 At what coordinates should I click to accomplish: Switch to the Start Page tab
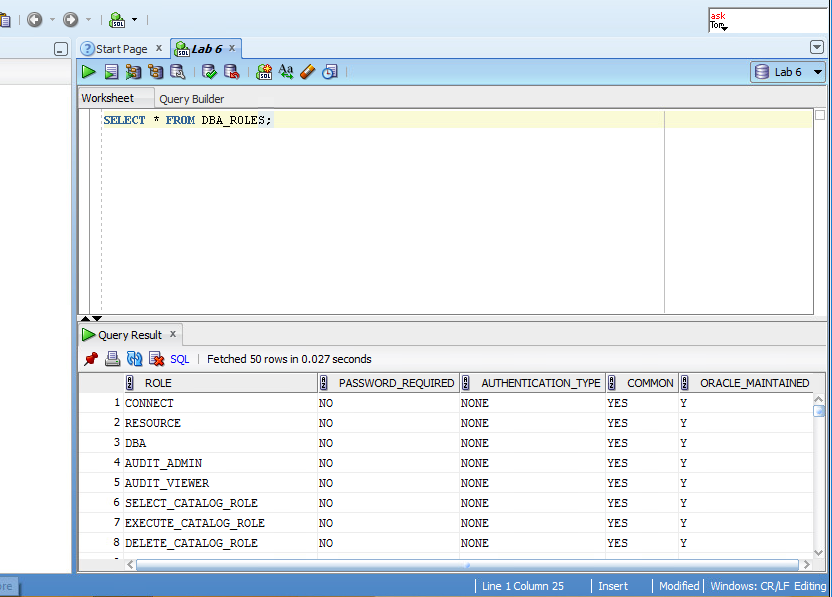tap(120, 47)
